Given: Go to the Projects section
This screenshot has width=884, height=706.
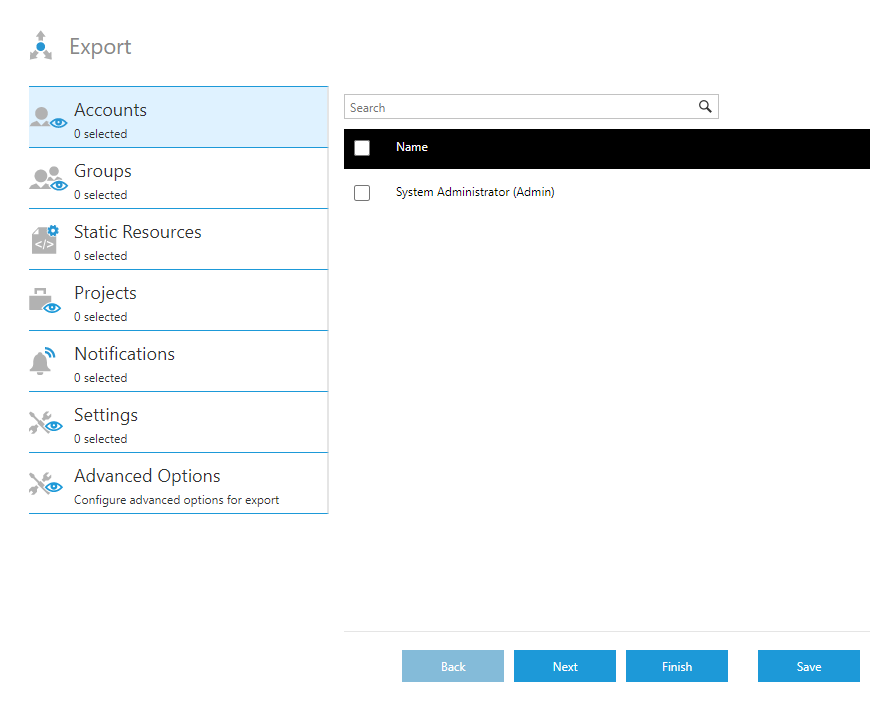Looking at the screenshot, I should click(178, 300).
